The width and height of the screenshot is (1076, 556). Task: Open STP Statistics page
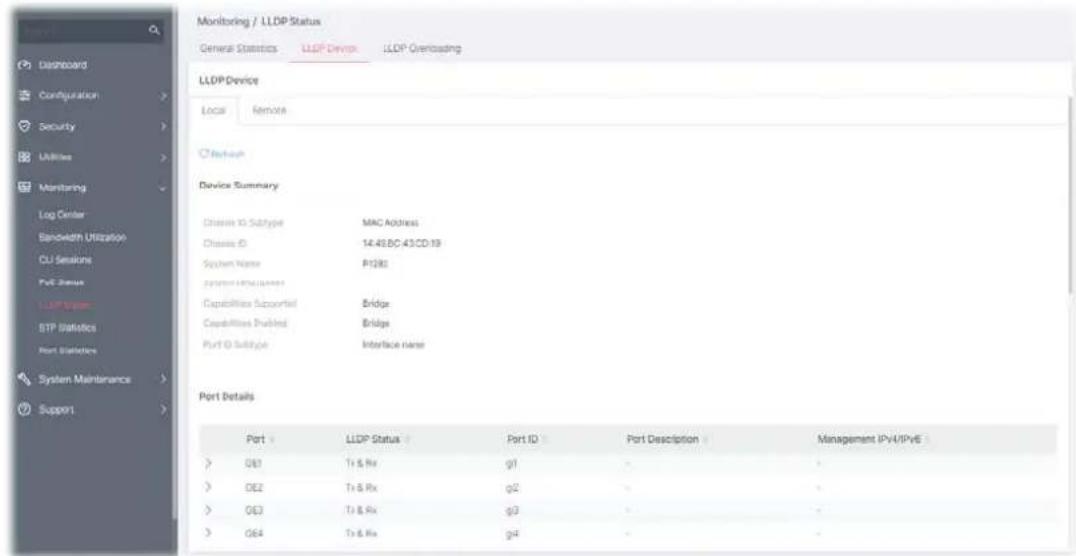(x=67, y=327)
